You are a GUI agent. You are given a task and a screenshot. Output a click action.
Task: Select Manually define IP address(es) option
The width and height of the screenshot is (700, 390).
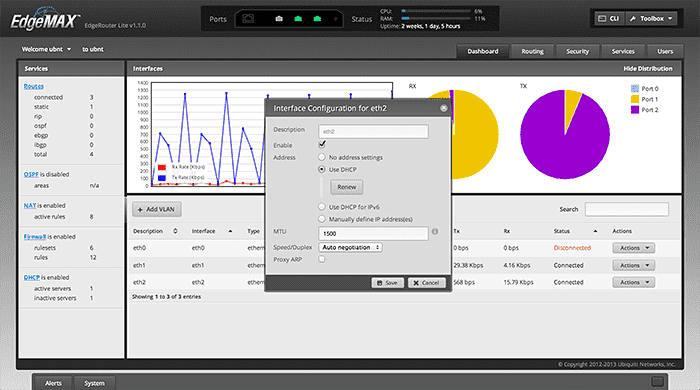point(321,219)
